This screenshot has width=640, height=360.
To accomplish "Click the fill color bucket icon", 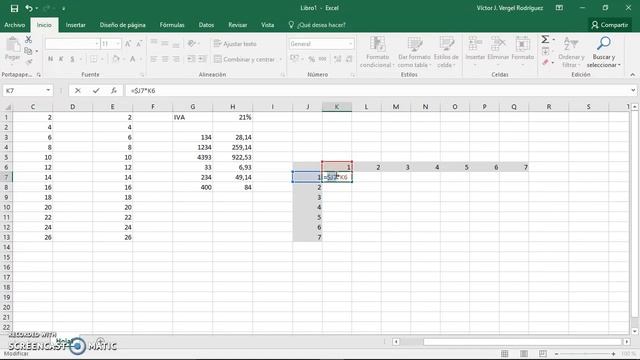I will (x=116, y=59).
